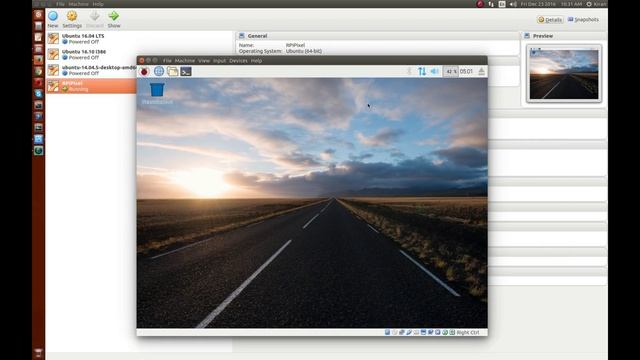This screenshot has width=640, height=360.
Task: Open Machine menu of the VM window
Action: (x=185, y=60)
